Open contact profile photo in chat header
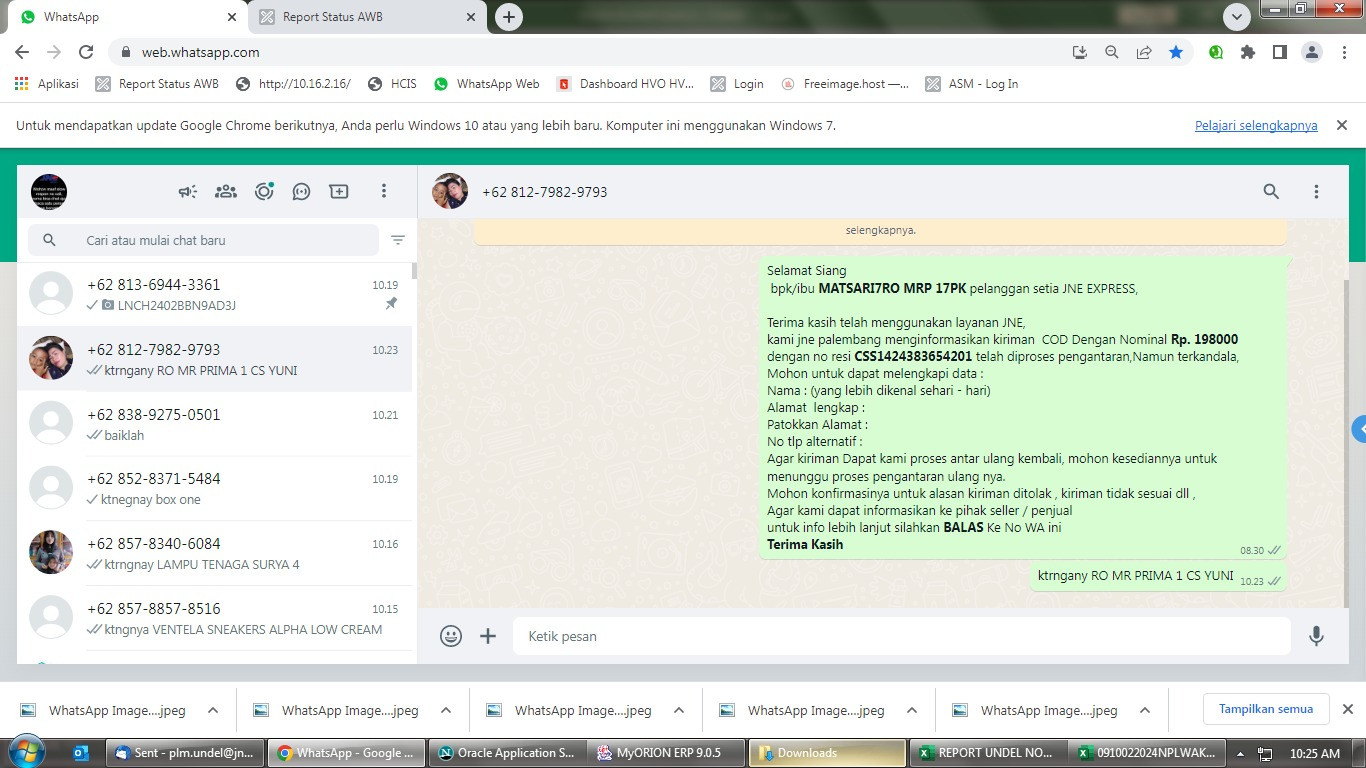This screenshot has width=1366, height=768. pos(450,191)
